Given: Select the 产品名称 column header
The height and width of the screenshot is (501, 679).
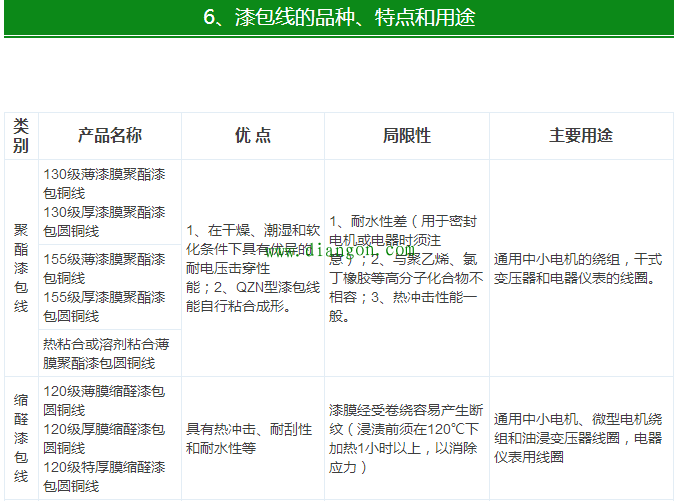Looking at the screenshot, I should click(x=110, y=135).
